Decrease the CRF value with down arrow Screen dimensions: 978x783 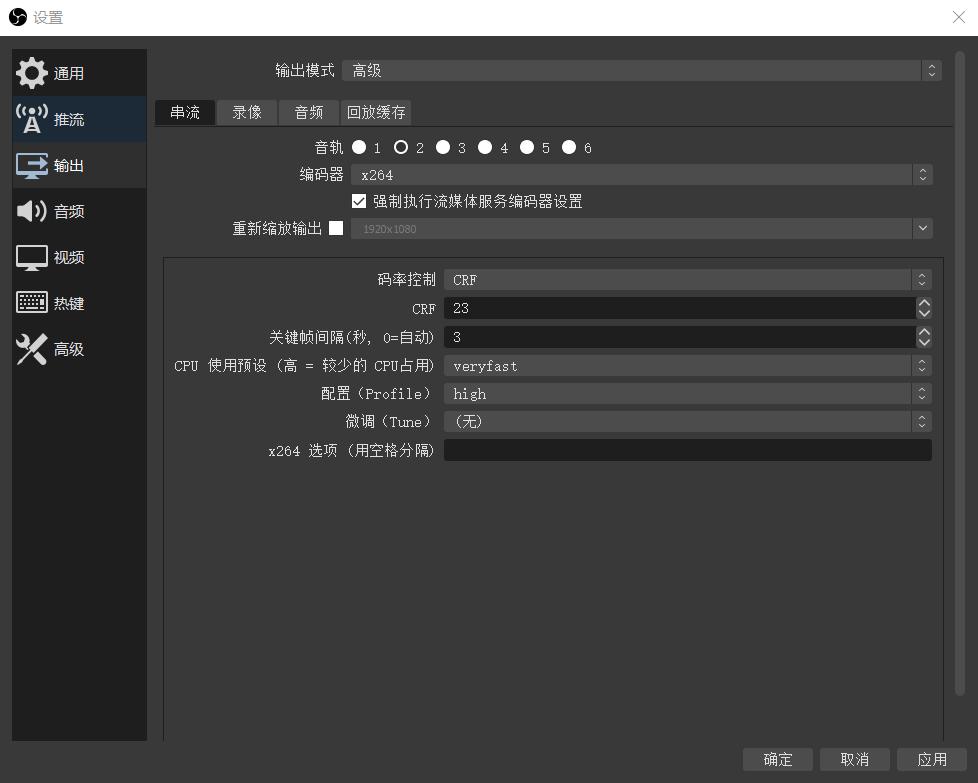click(x=924, y=313)
